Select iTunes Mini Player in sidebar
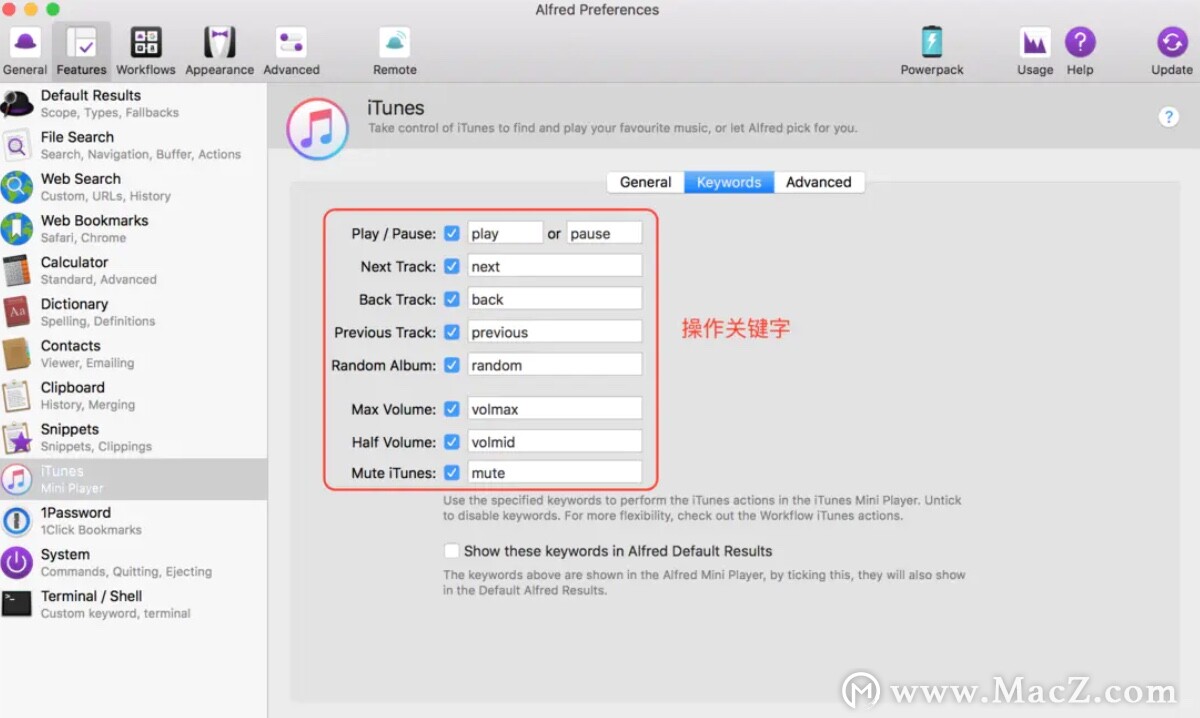 [x=134, y=479]
